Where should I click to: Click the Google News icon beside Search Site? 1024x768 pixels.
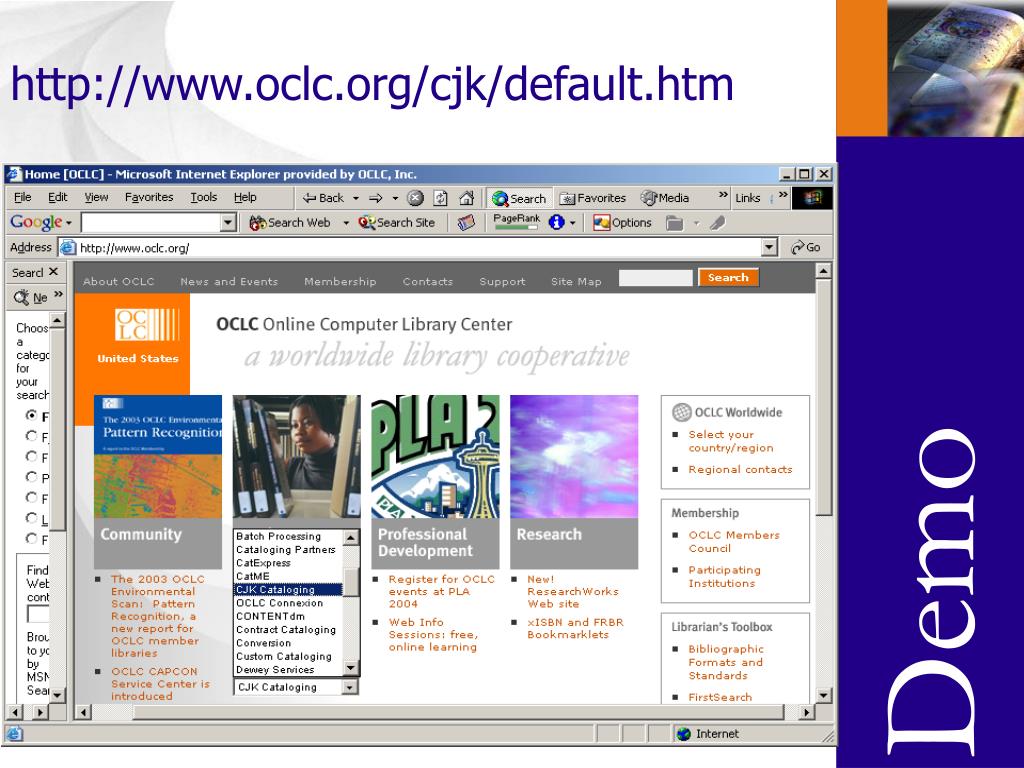point(466,223)
